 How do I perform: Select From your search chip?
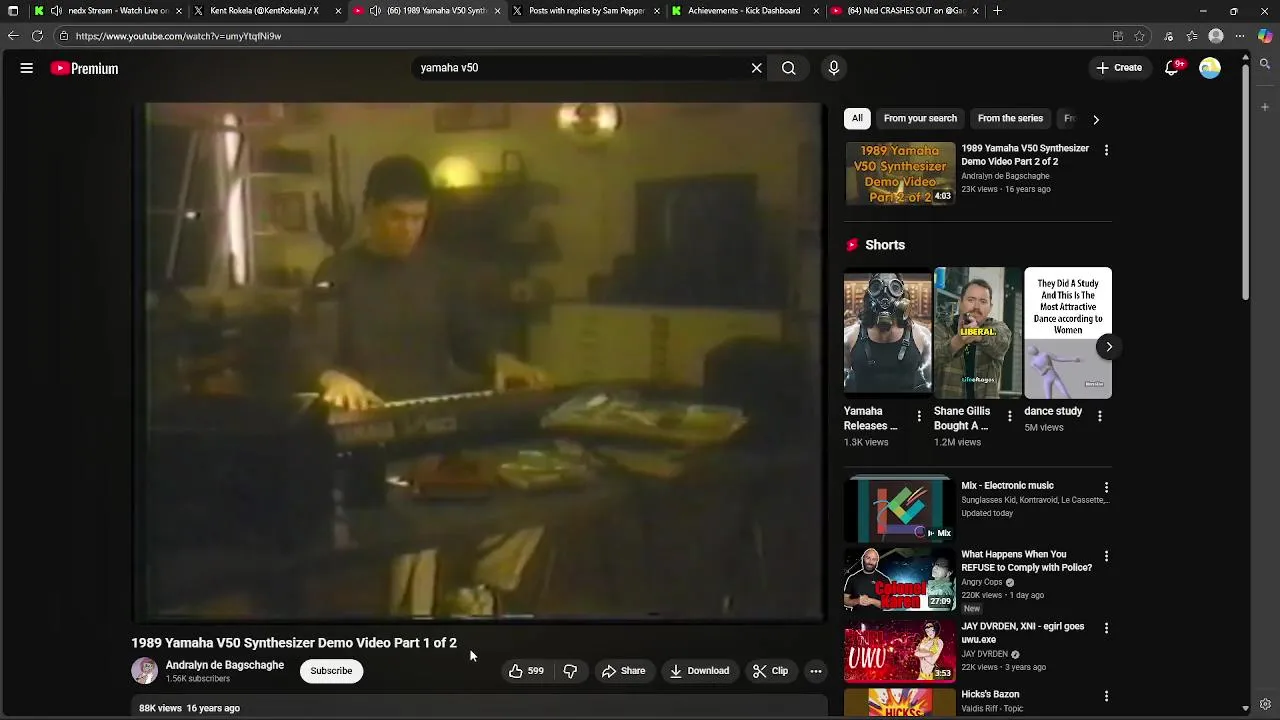(920, 118)
